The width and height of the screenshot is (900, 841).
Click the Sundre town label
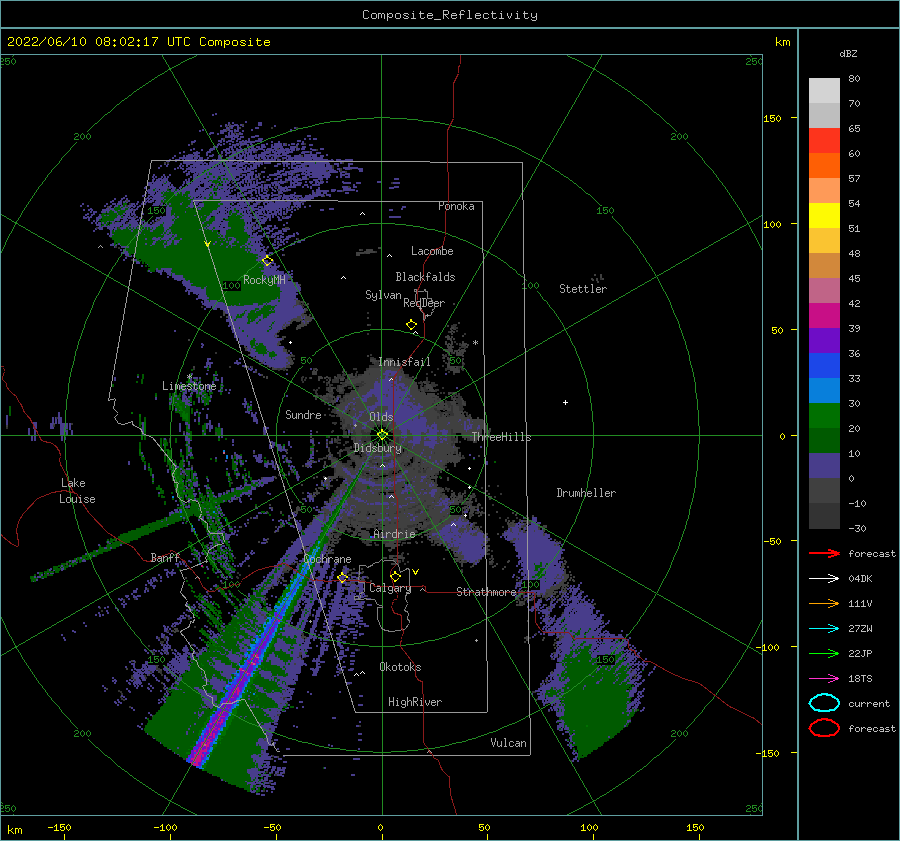pos(303,415)
